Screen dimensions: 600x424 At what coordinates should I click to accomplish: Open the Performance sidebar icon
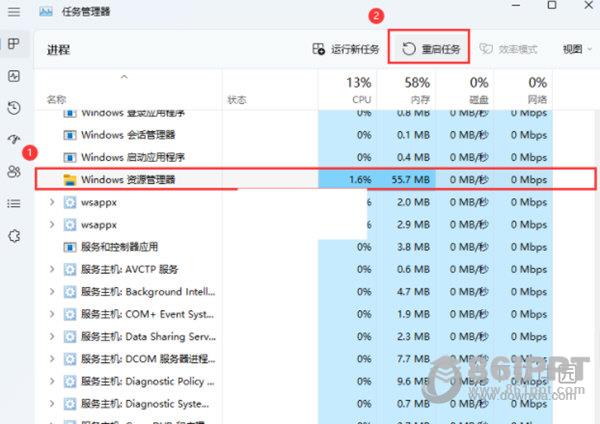14,76
